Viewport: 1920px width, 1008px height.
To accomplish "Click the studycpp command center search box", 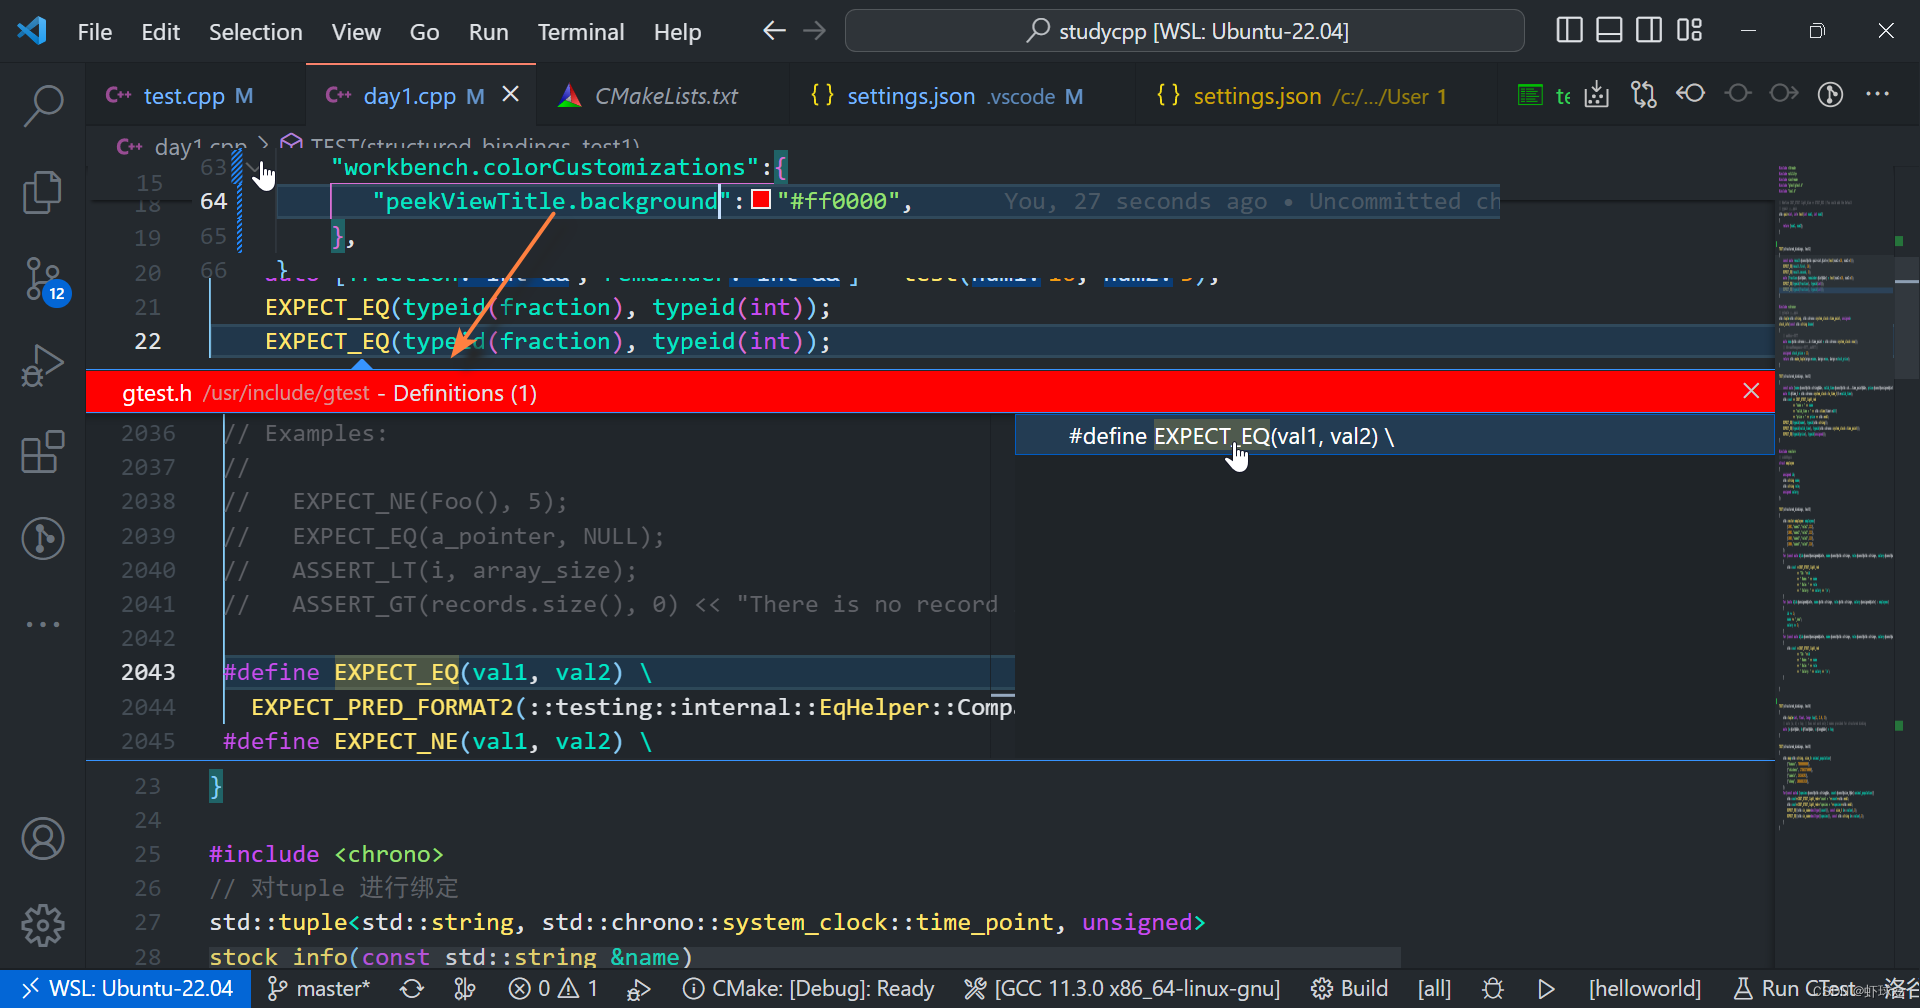I will 1185,31.
